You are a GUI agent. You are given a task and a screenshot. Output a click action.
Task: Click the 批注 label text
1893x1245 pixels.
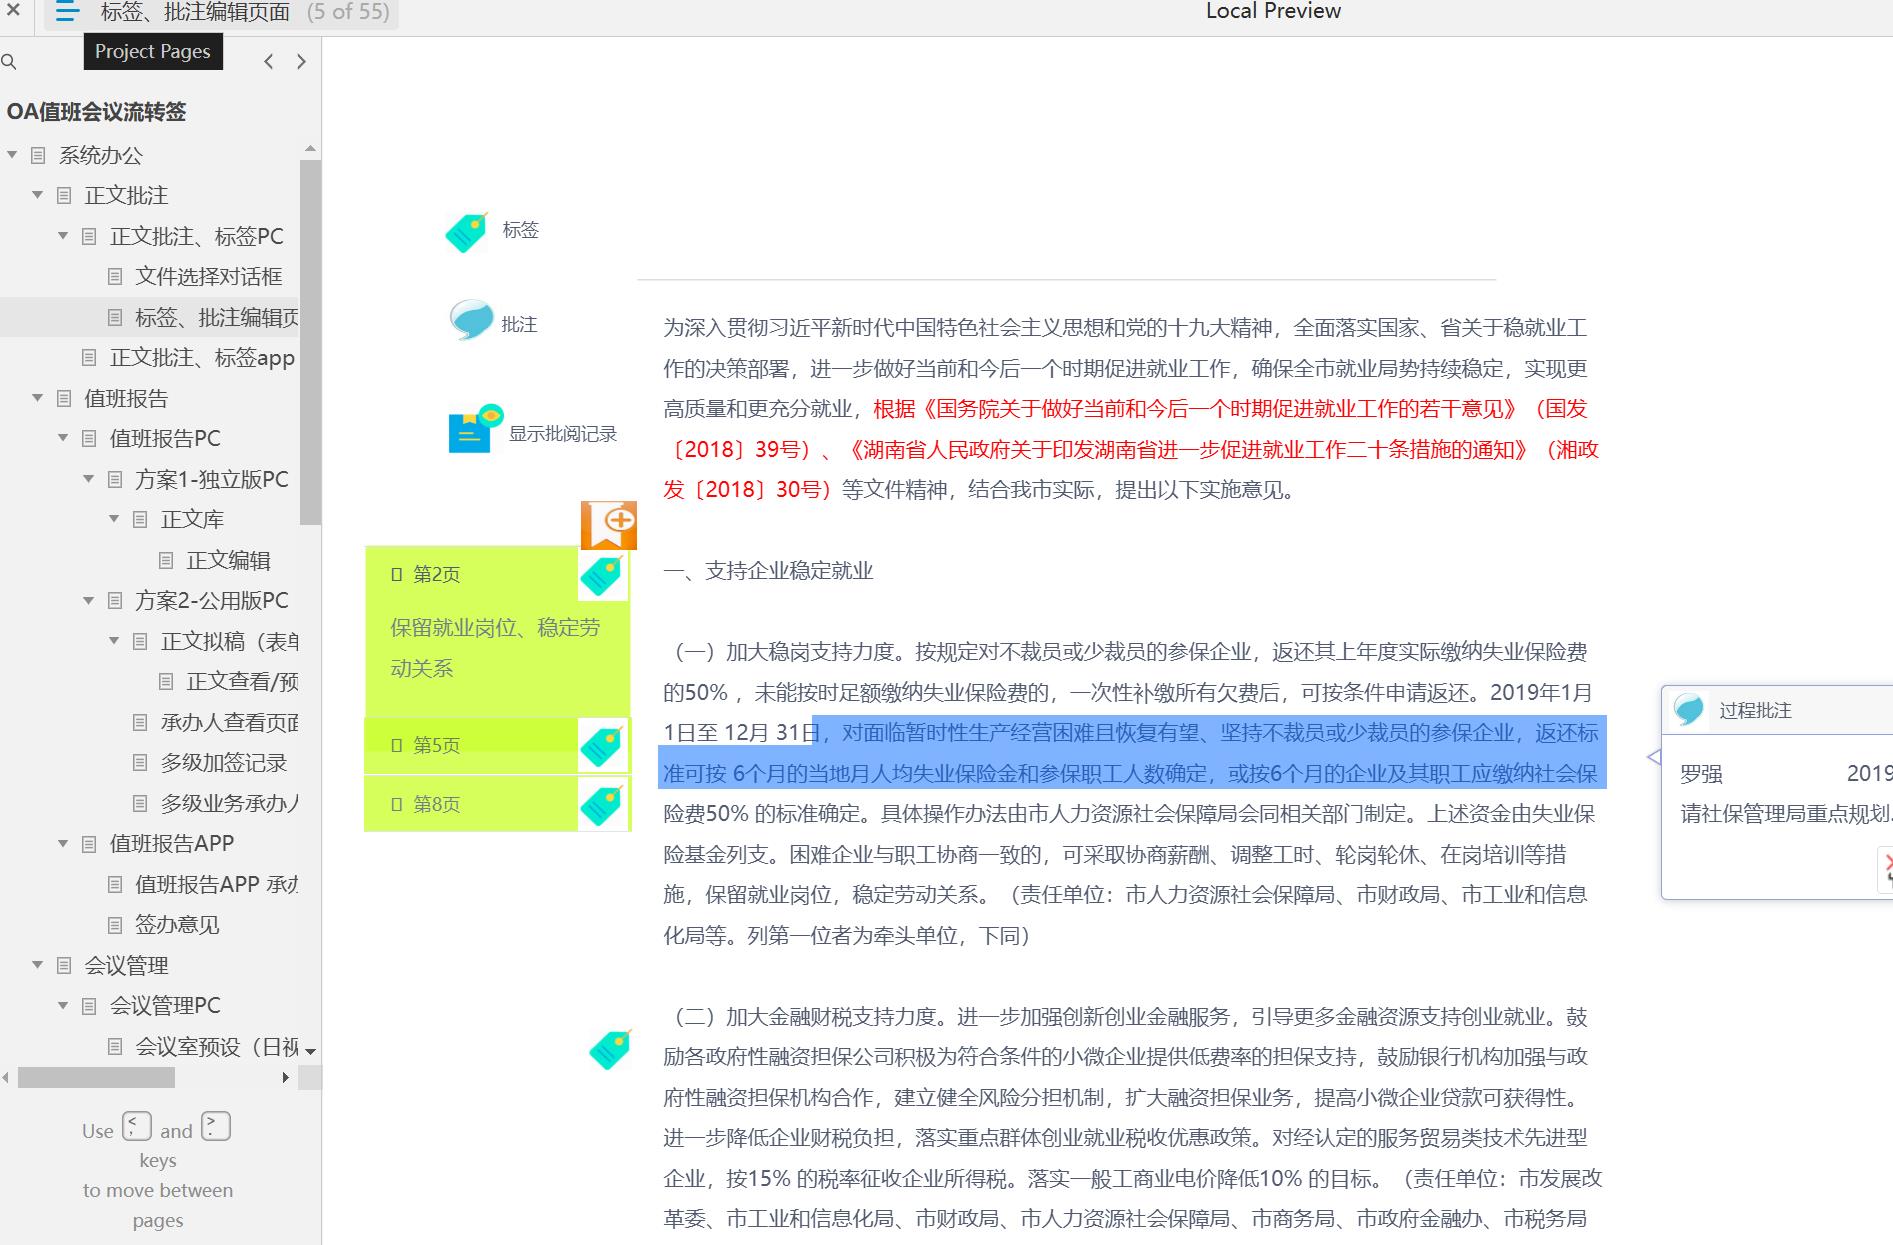519,324
